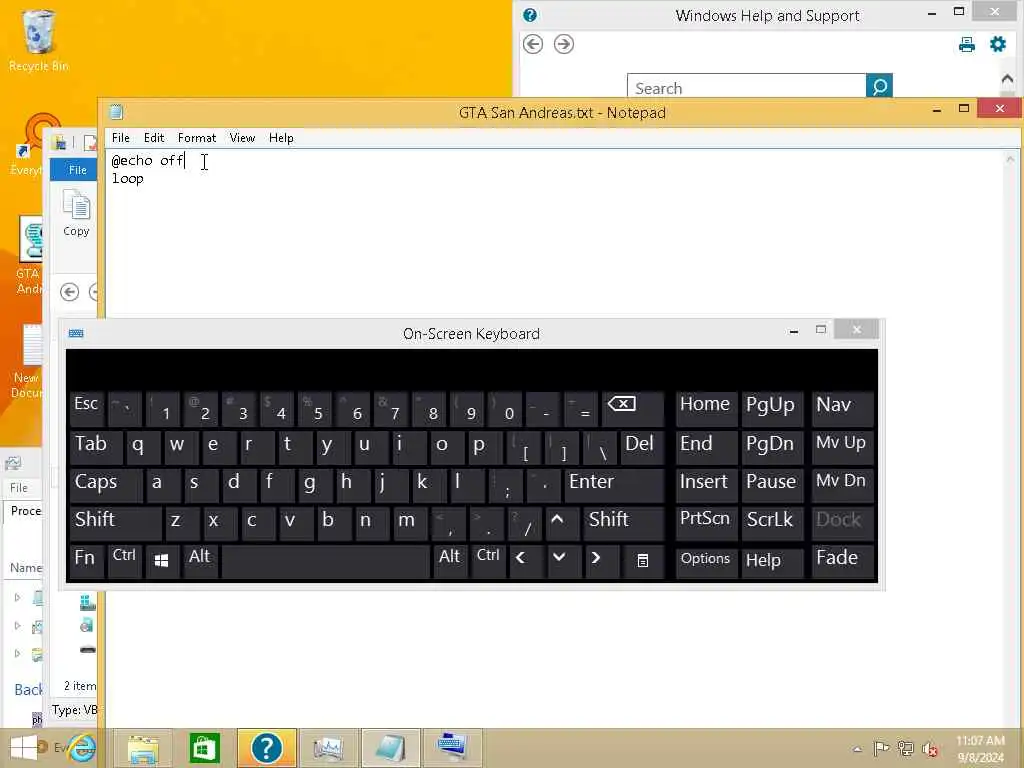This screenshot has width=1024, height=768.
Task: Open Notepad's File menu
Action: [121, 138]
